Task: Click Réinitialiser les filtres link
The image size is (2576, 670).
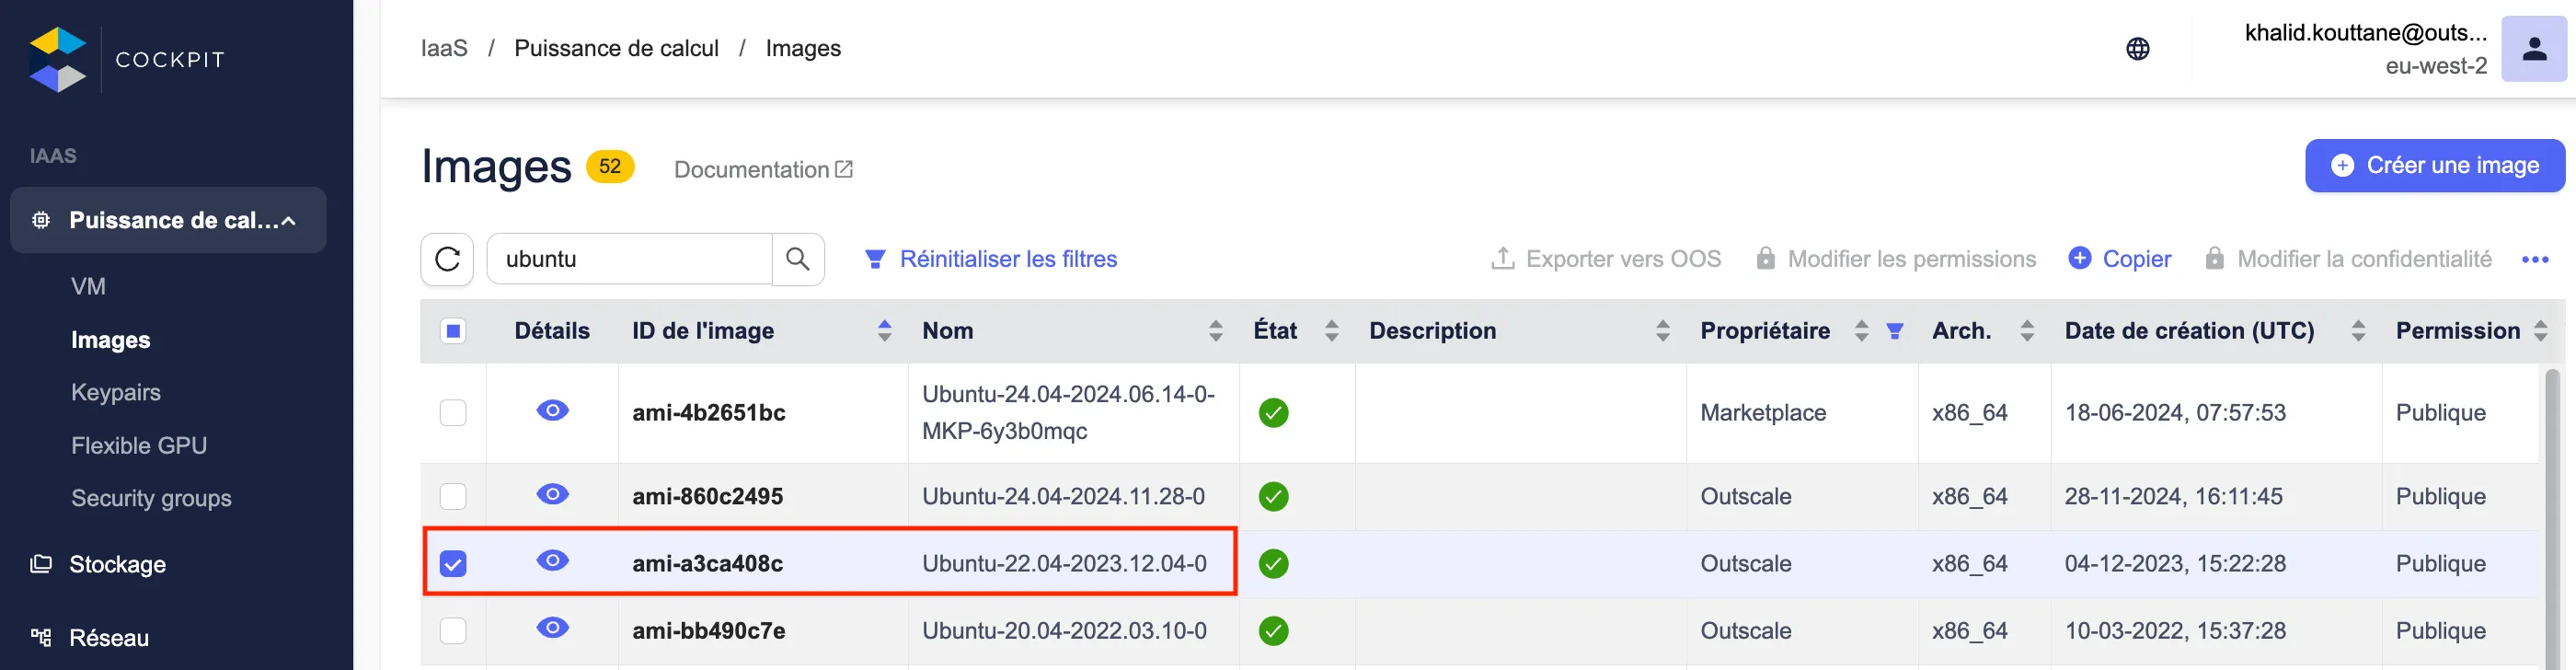Action: (1007, 259)
